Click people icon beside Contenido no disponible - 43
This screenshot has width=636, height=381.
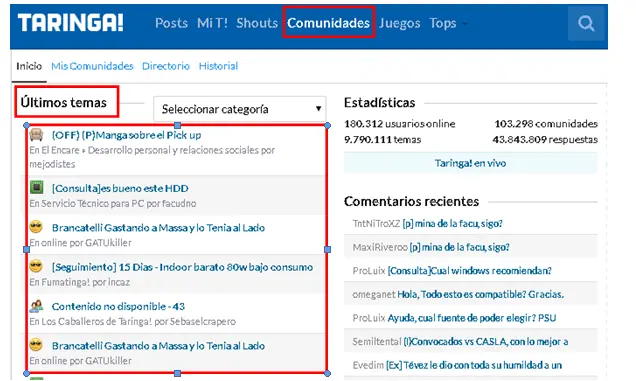(36, 306)
